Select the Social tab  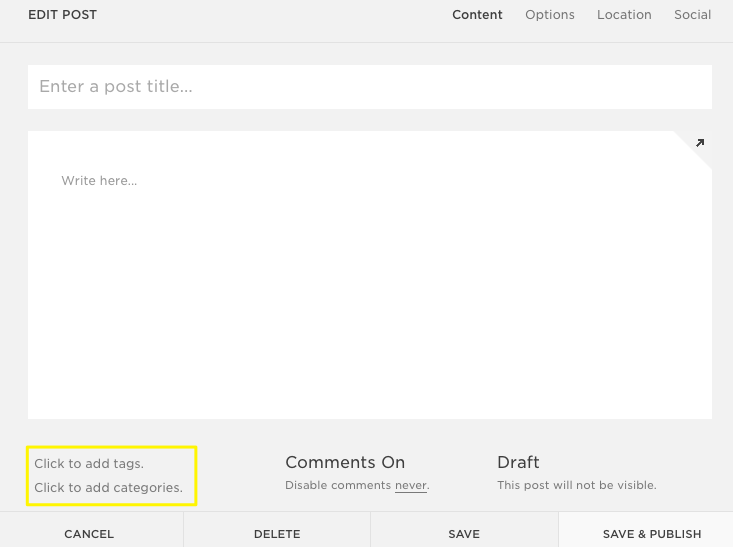pyautogui.click(x=692, y=15)
